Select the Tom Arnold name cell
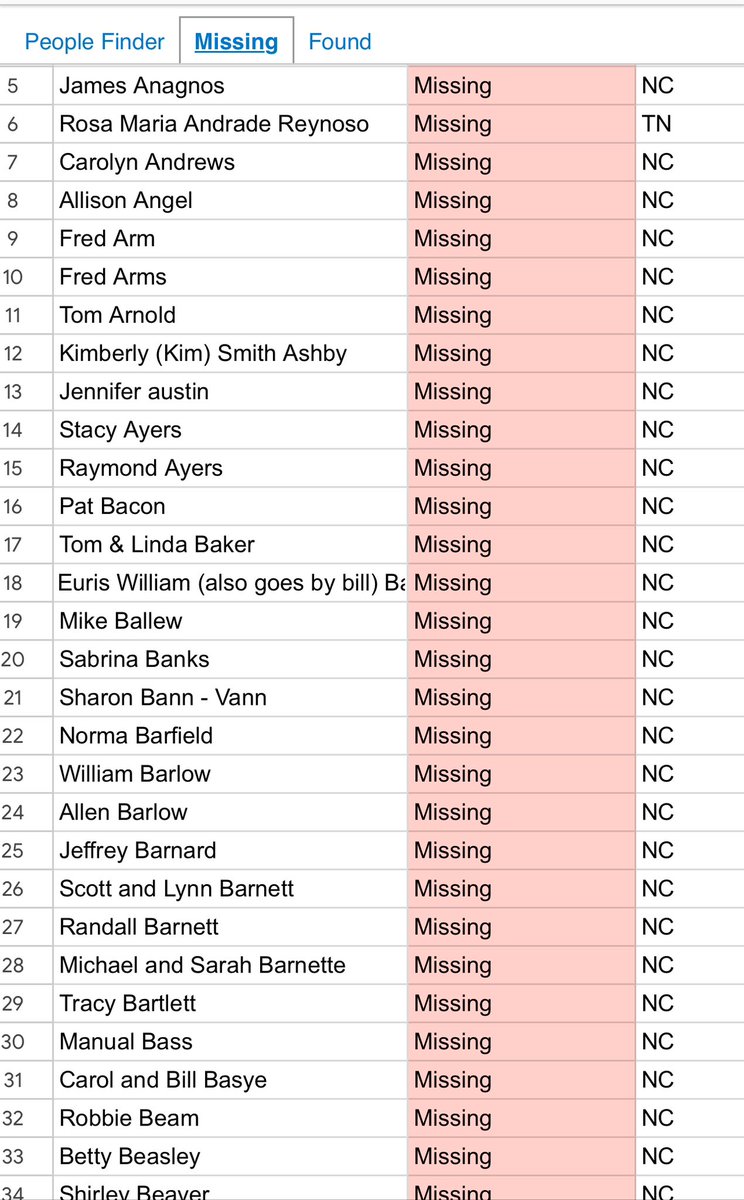This screenshot has width=744, height=1200. pyautogui.click(x=117, y=315)
